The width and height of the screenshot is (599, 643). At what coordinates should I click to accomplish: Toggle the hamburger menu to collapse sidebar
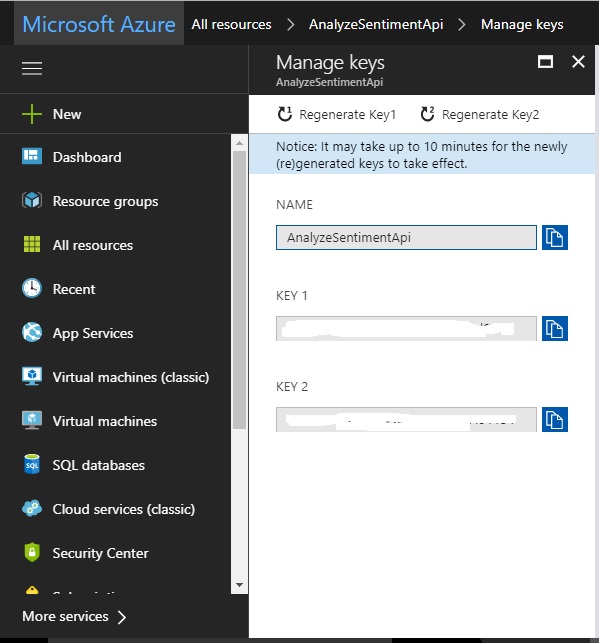pos(32,68)
